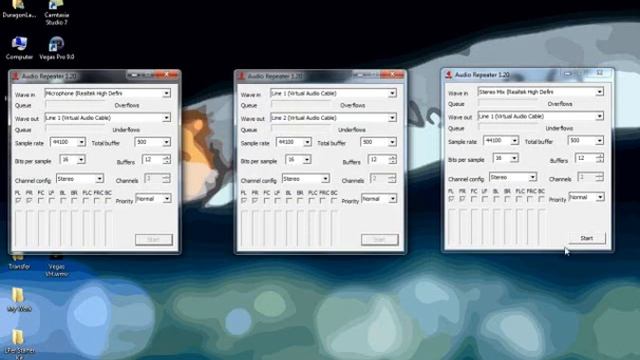Select the Transfer folder on desktop
Viewport: 640px width, 360px height.
[x=19, y=262]
